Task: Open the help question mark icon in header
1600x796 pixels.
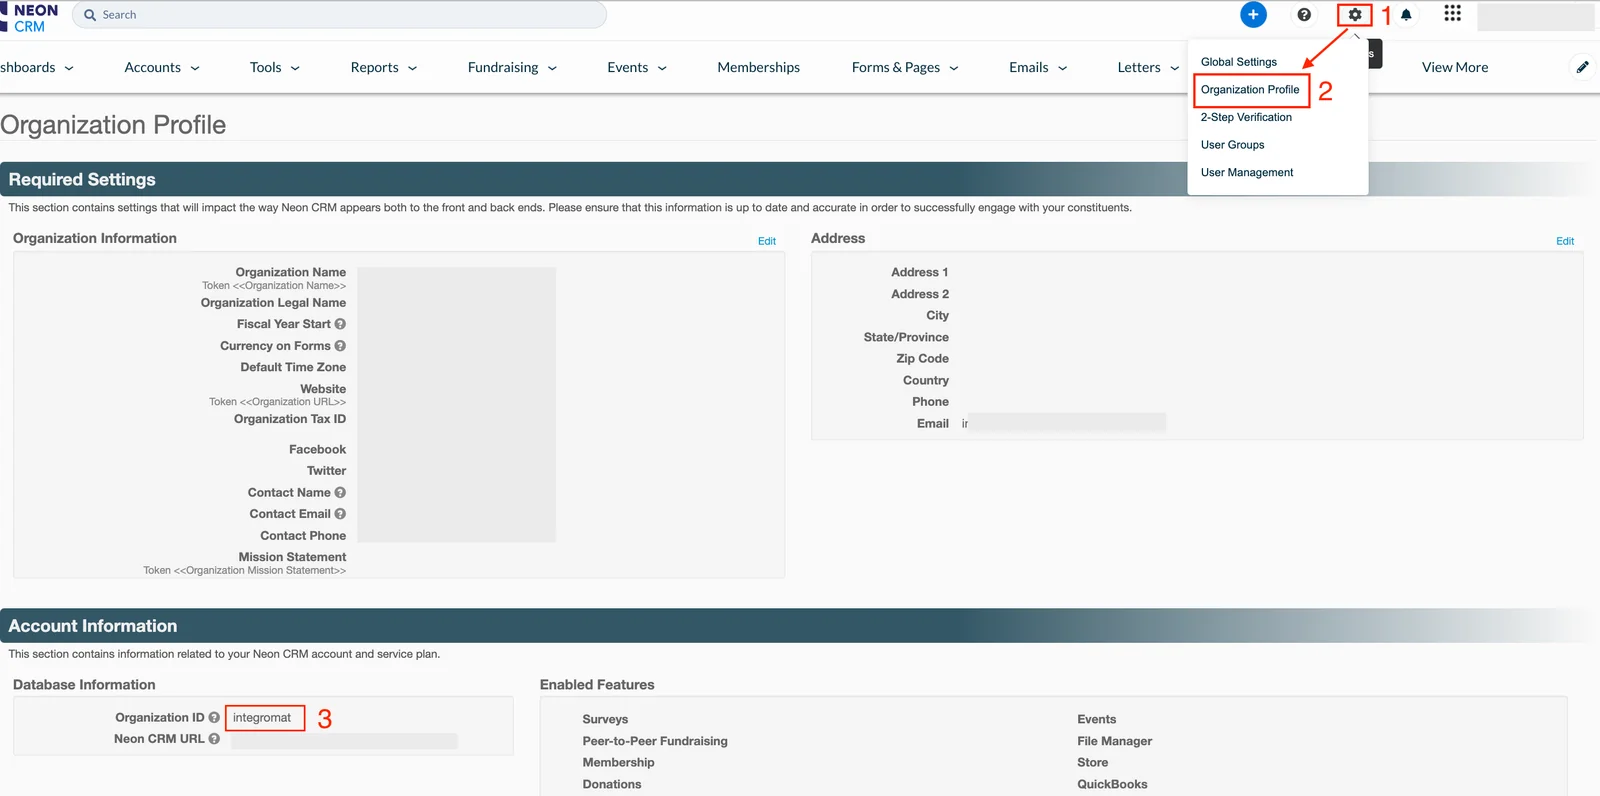Action: click(x=1304, y=15)
